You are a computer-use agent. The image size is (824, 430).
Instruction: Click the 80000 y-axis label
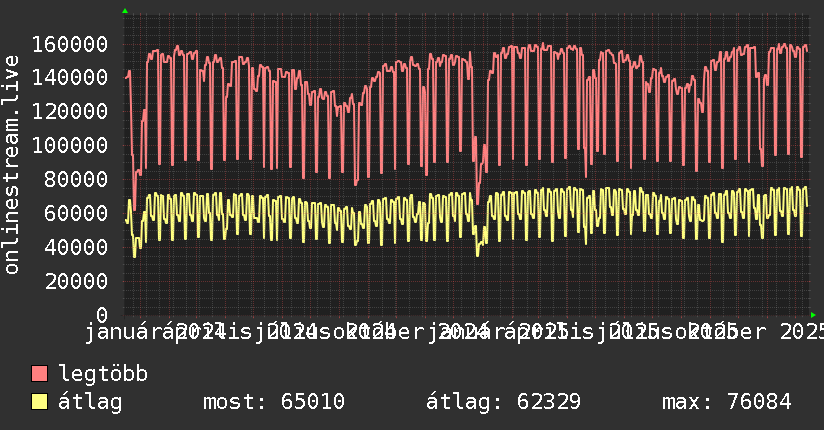(77, 179)
